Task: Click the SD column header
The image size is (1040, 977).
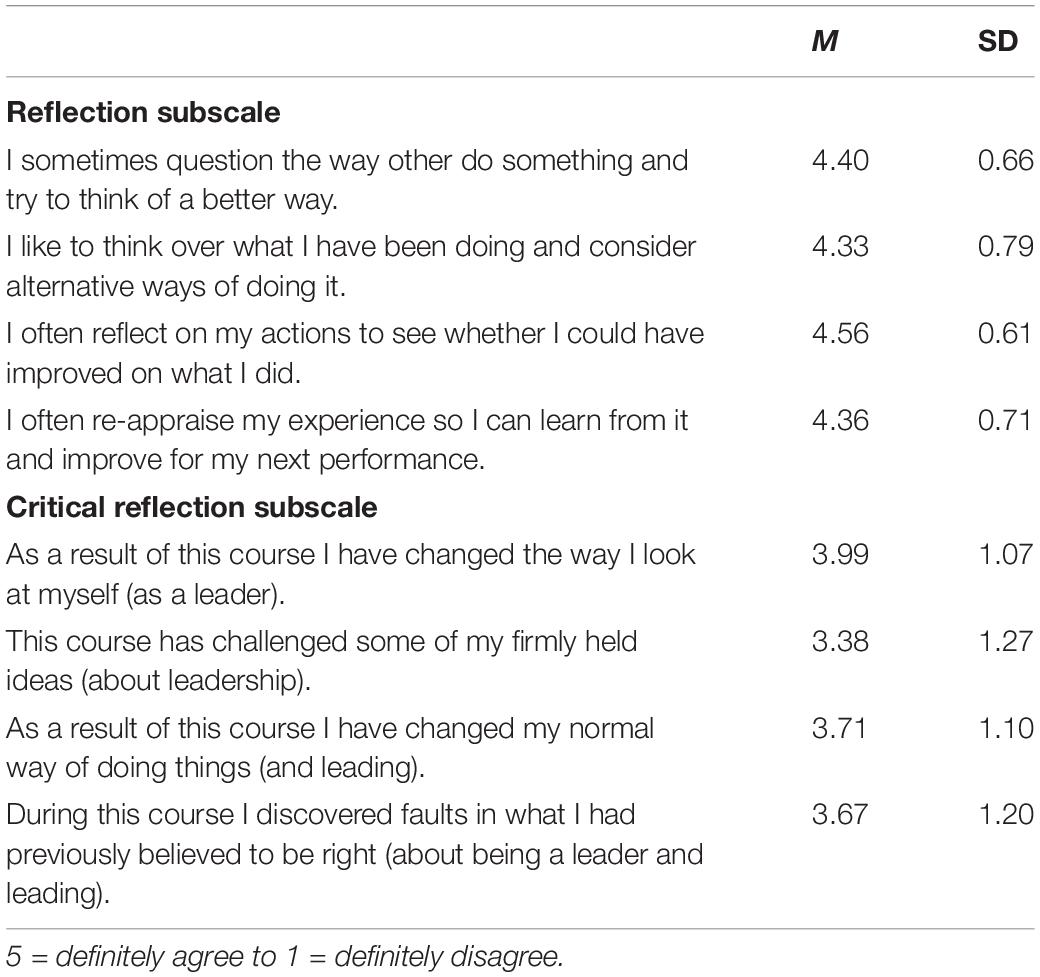Action: (x=998, y=41)
